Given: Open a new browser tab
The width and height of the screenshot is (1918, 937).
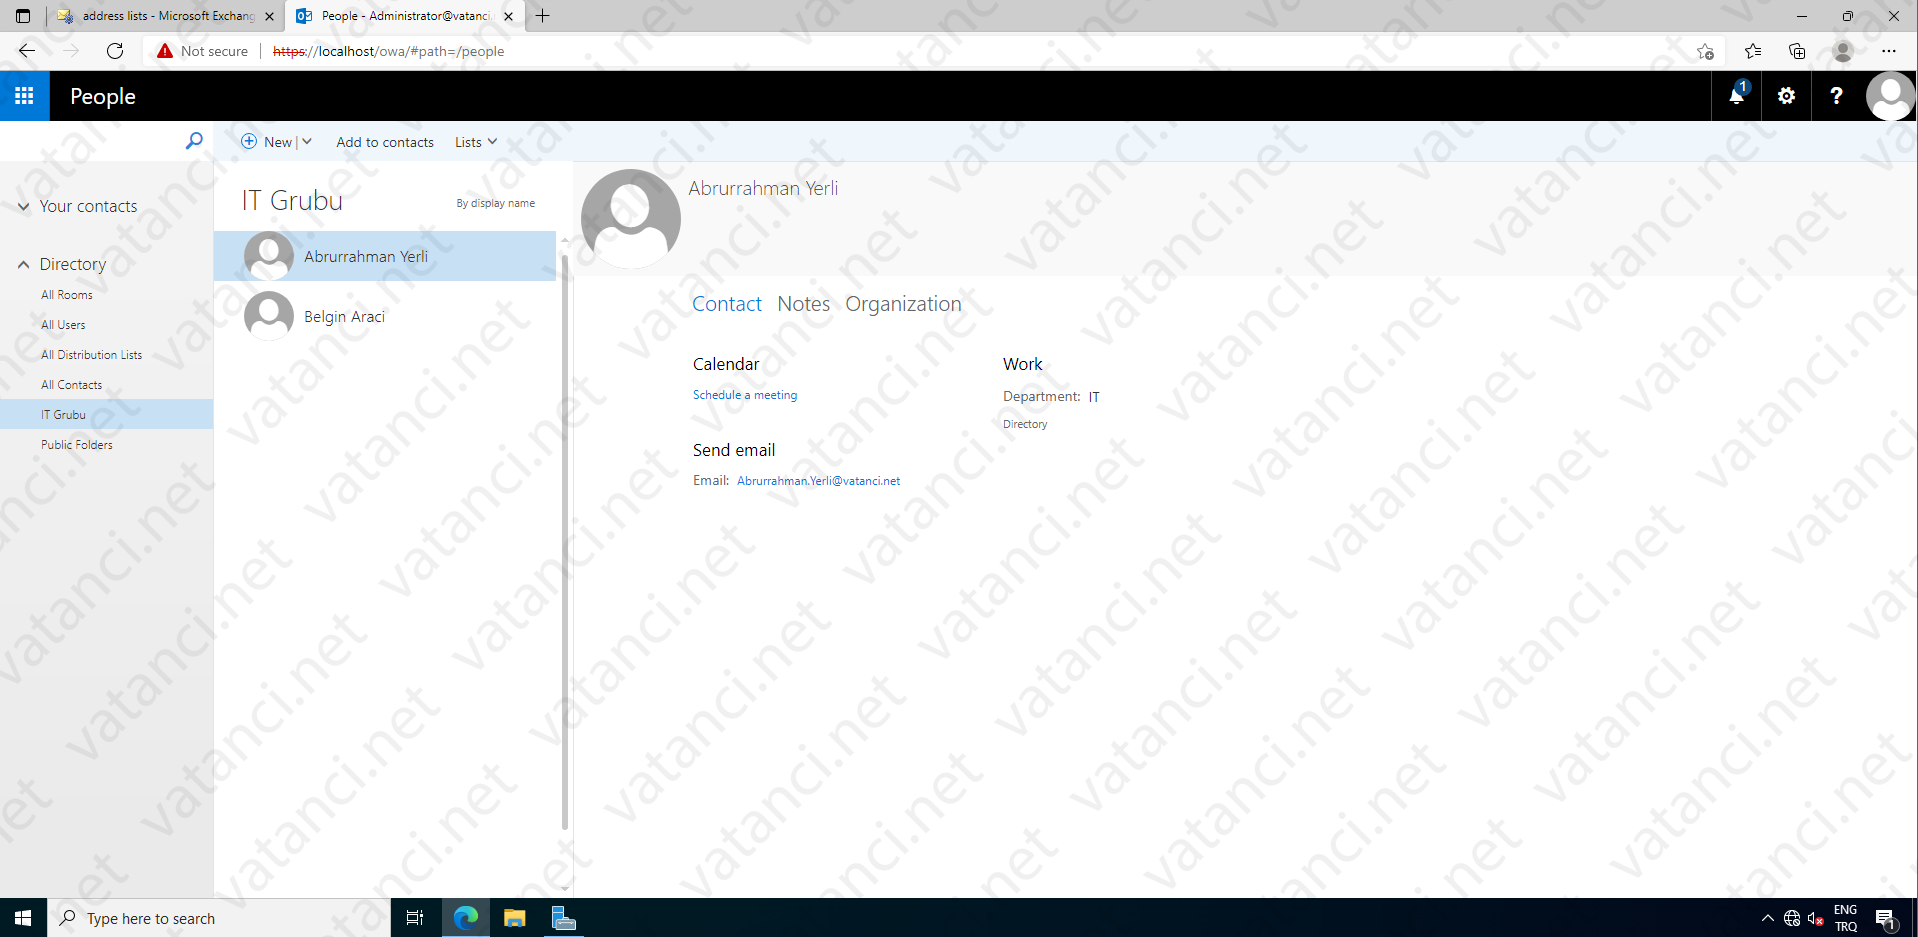Looking at the screenshot, I should (x=543, y=16).
